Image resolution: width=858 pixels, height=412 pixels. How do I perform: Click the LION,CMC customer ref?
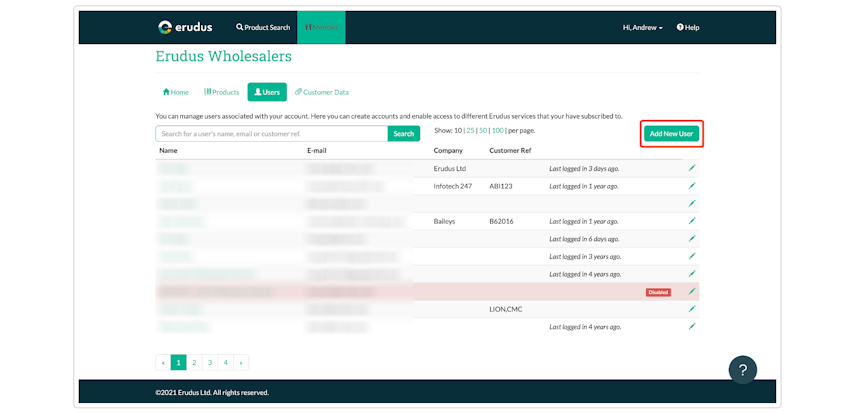pyautogui.click(x=506, y=309)
